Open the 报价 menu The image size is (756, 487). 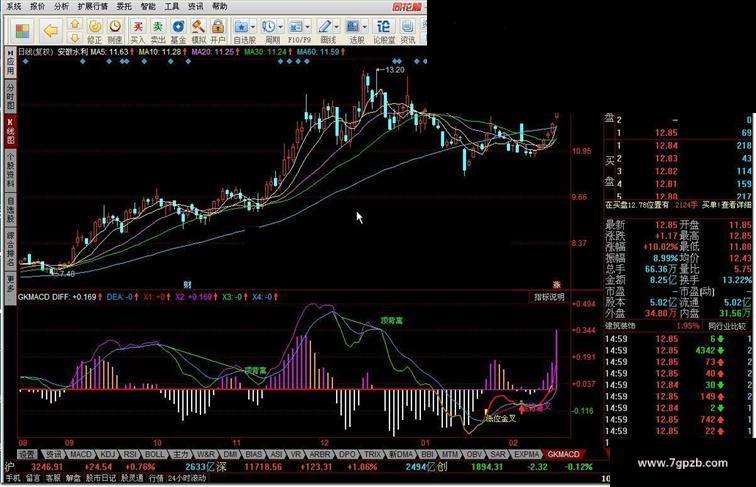(37, 6)
